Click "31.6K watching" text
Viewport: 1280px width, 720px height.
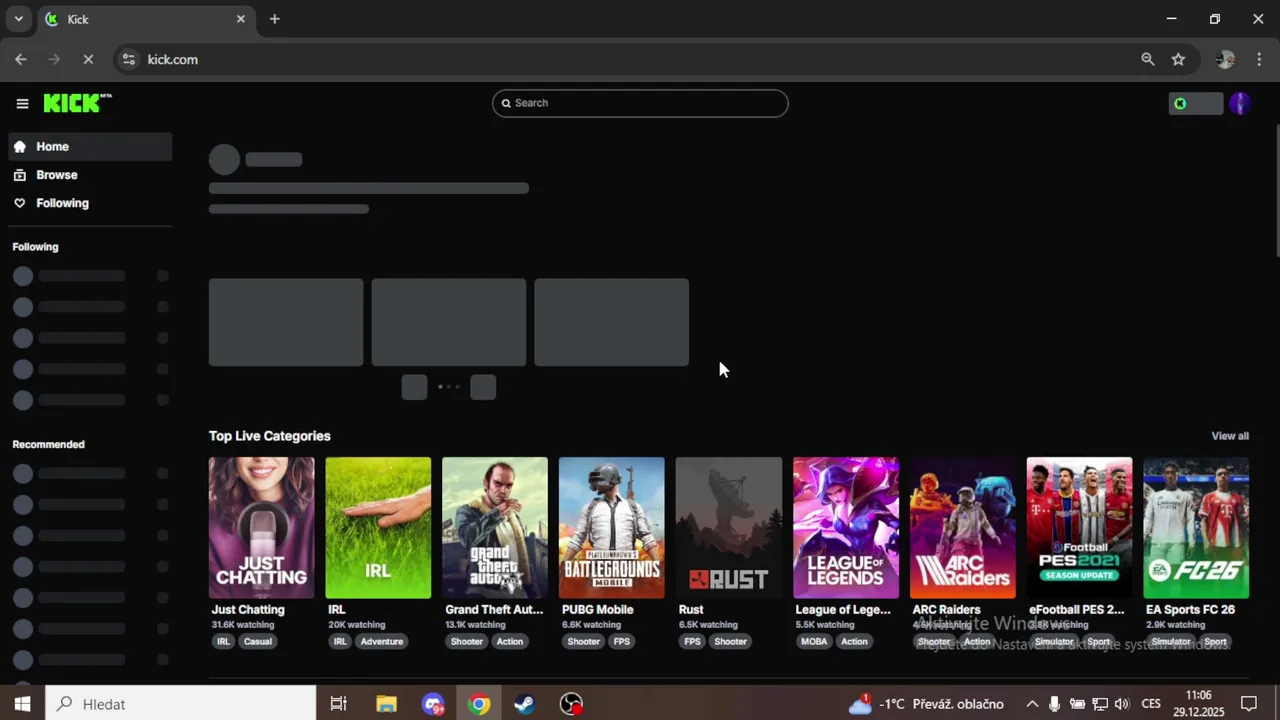(243, 625)
